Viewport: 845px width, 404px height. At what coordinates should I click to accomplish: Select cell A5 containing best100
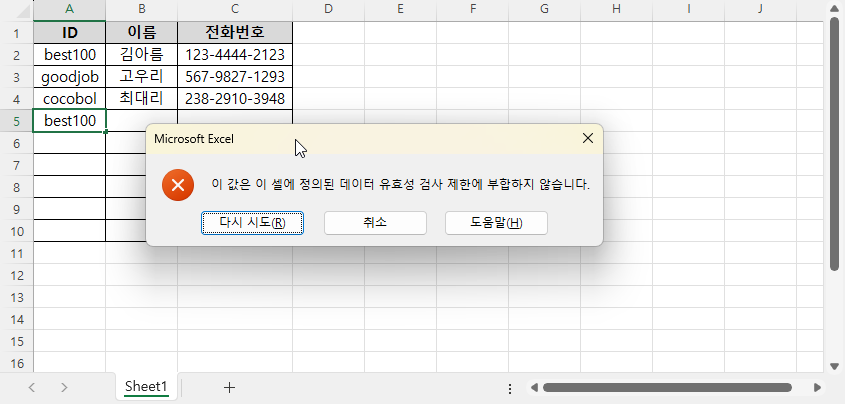pos(70,121)
